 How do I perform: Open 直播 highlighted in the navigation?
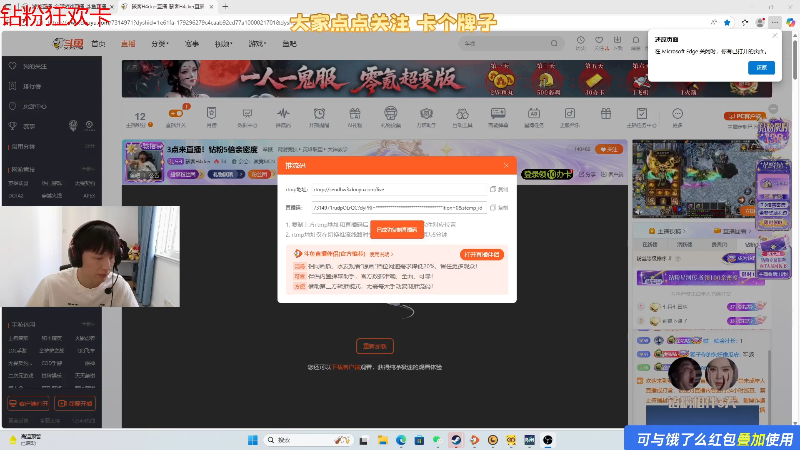[x=128, y=44]
